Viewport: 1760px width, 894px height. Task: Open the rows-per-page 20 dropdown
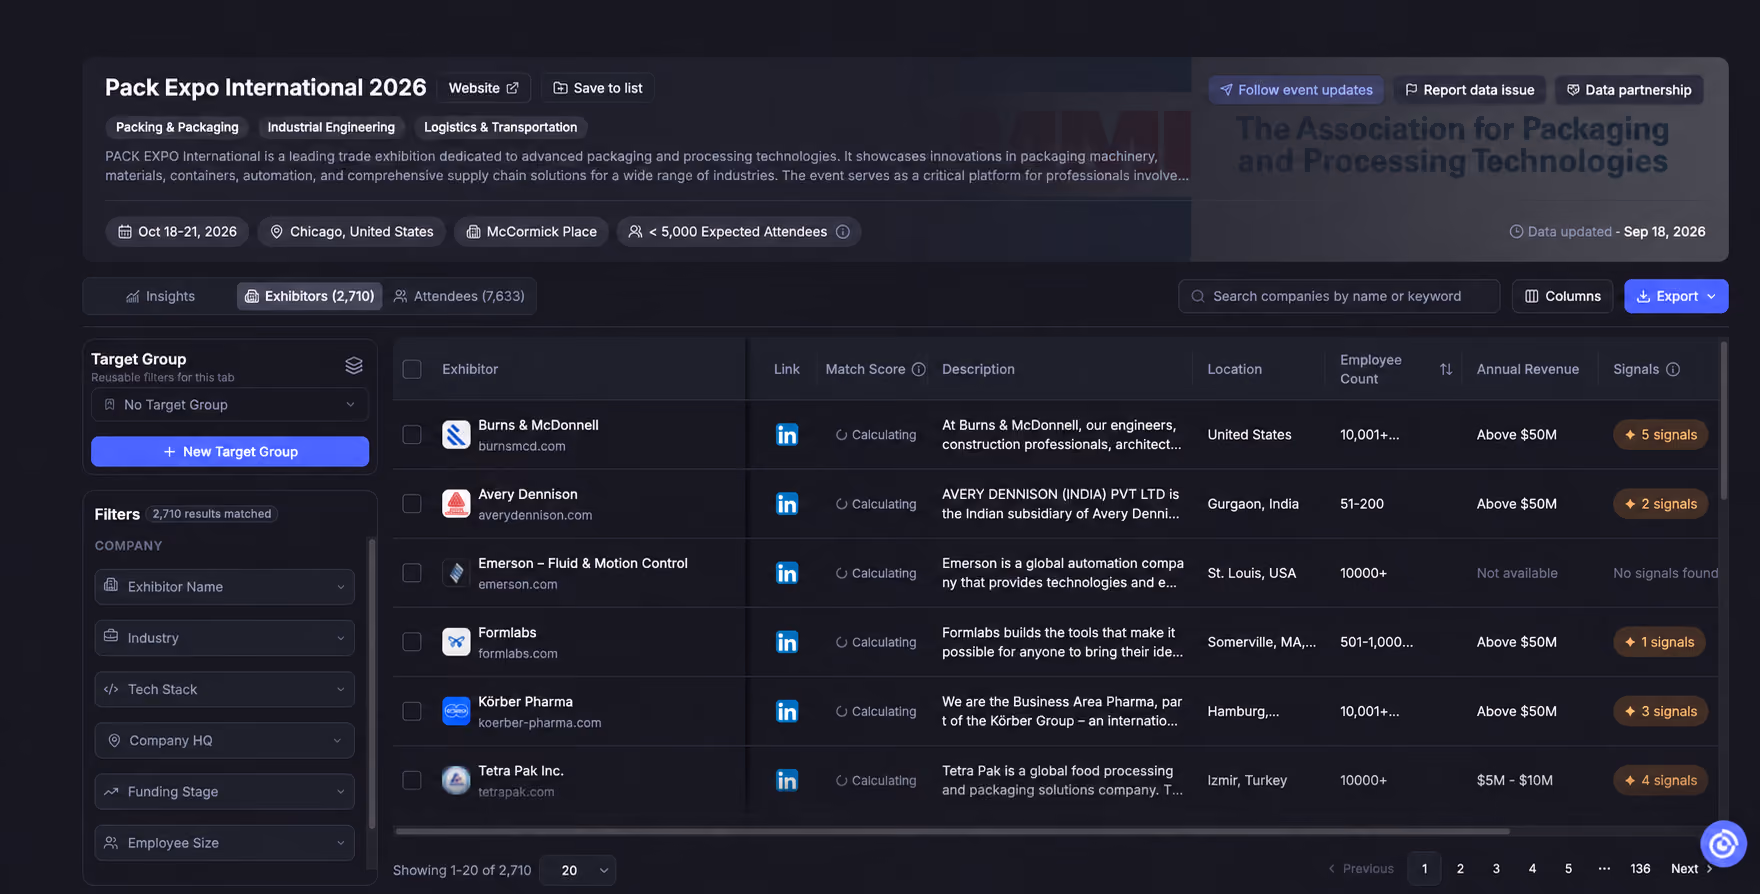pos(578,870)
